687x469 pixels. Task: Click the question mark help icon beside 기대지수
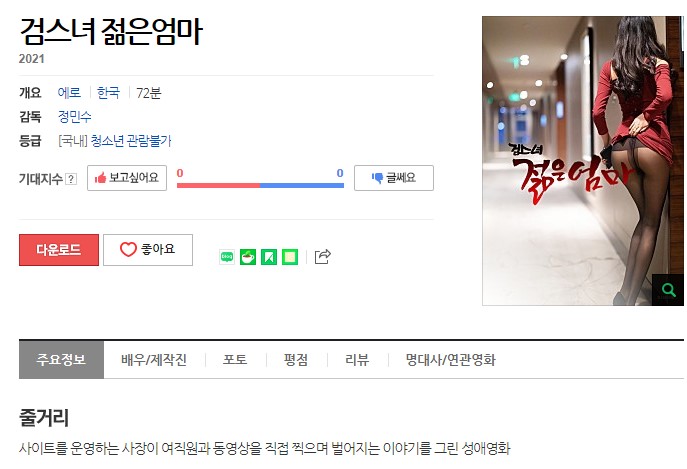[x=71, y=179]
